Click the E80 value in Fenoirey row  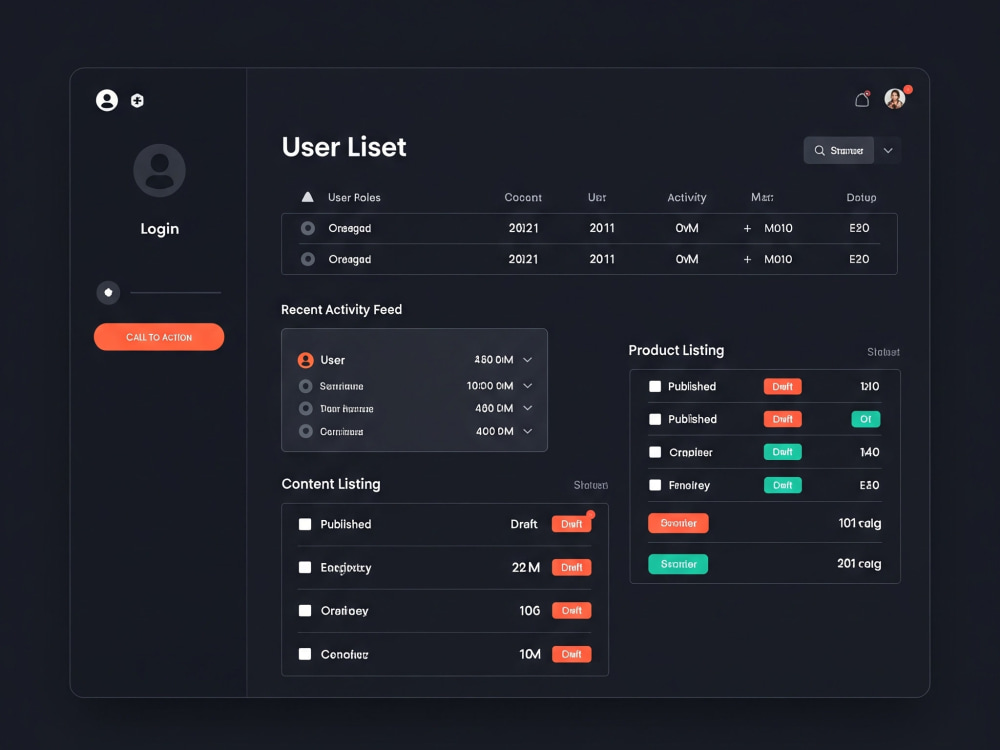(869, 485)
